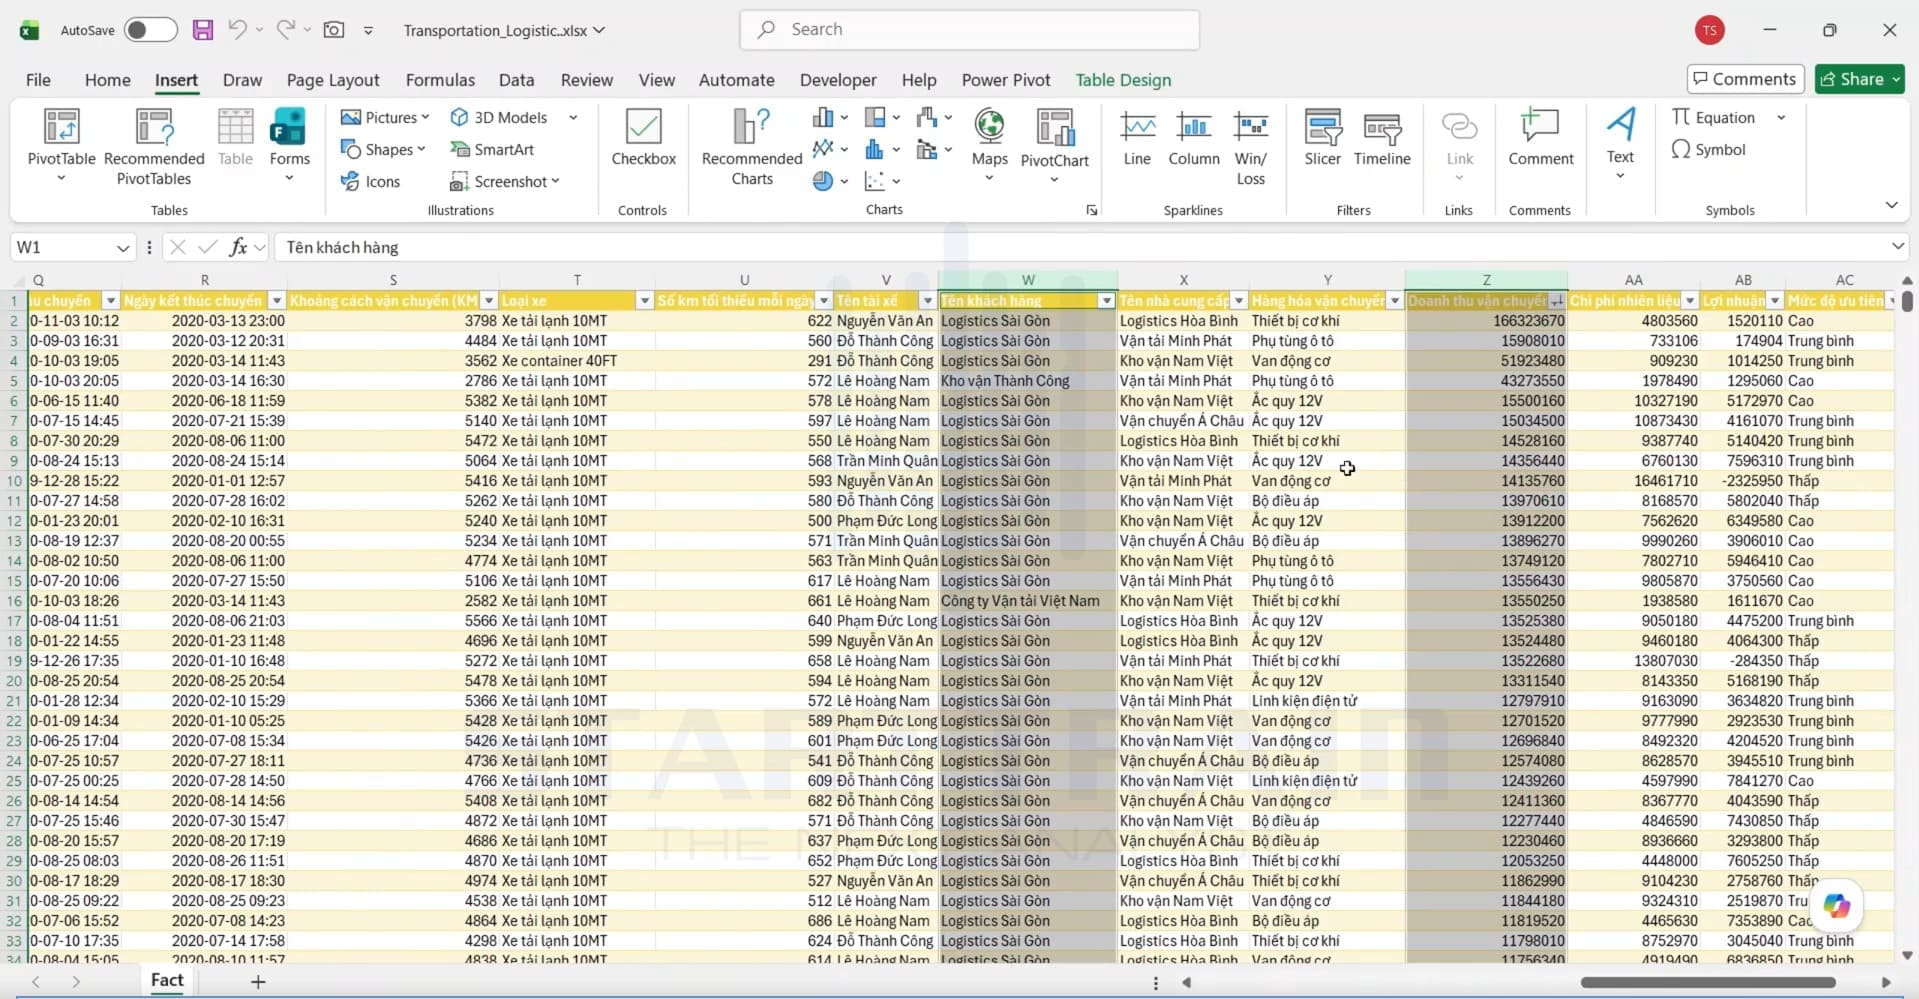Insert a Symbol character
Screen dimensions: 1919x999
(1709, 149)
